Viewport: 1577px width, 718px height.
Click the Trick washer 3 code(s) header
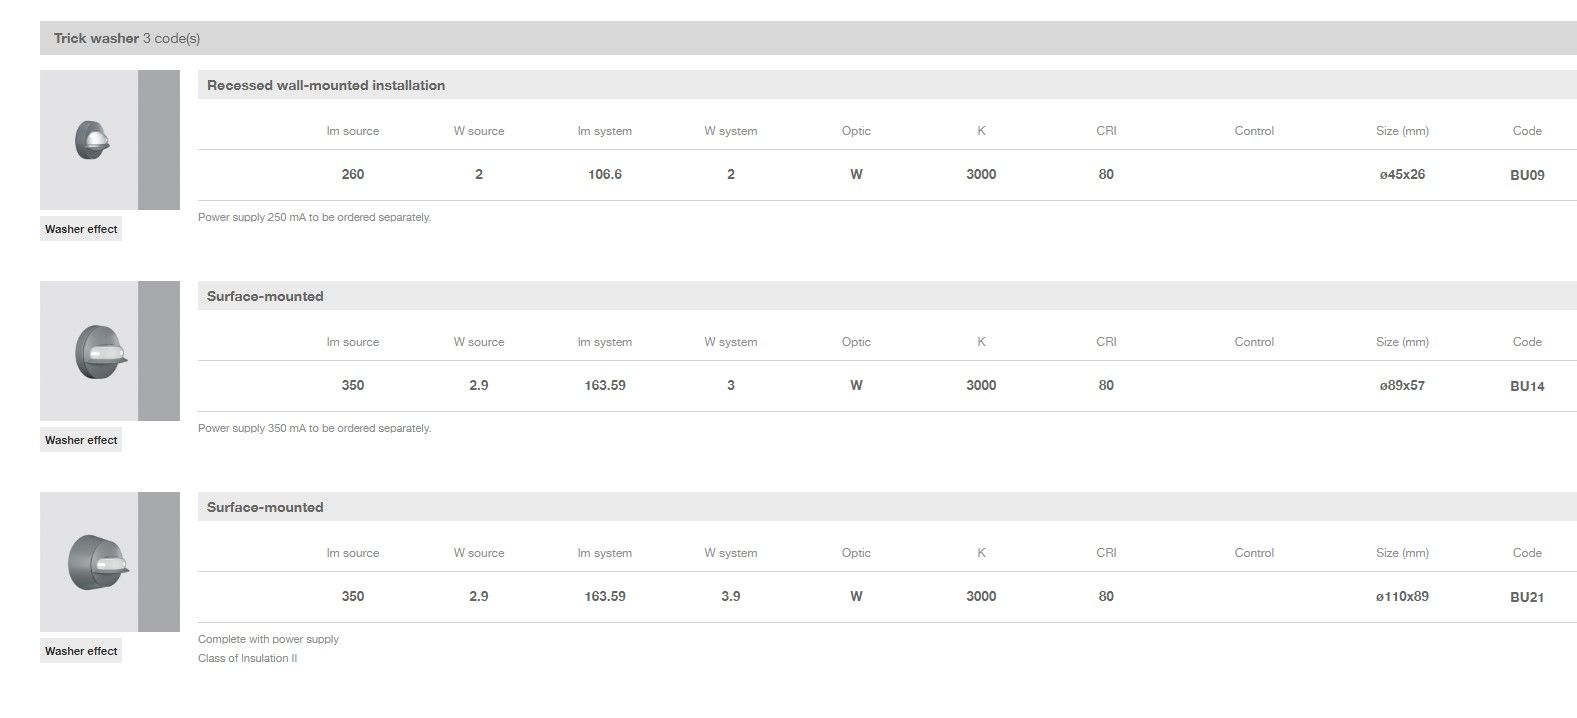[127, 38]
